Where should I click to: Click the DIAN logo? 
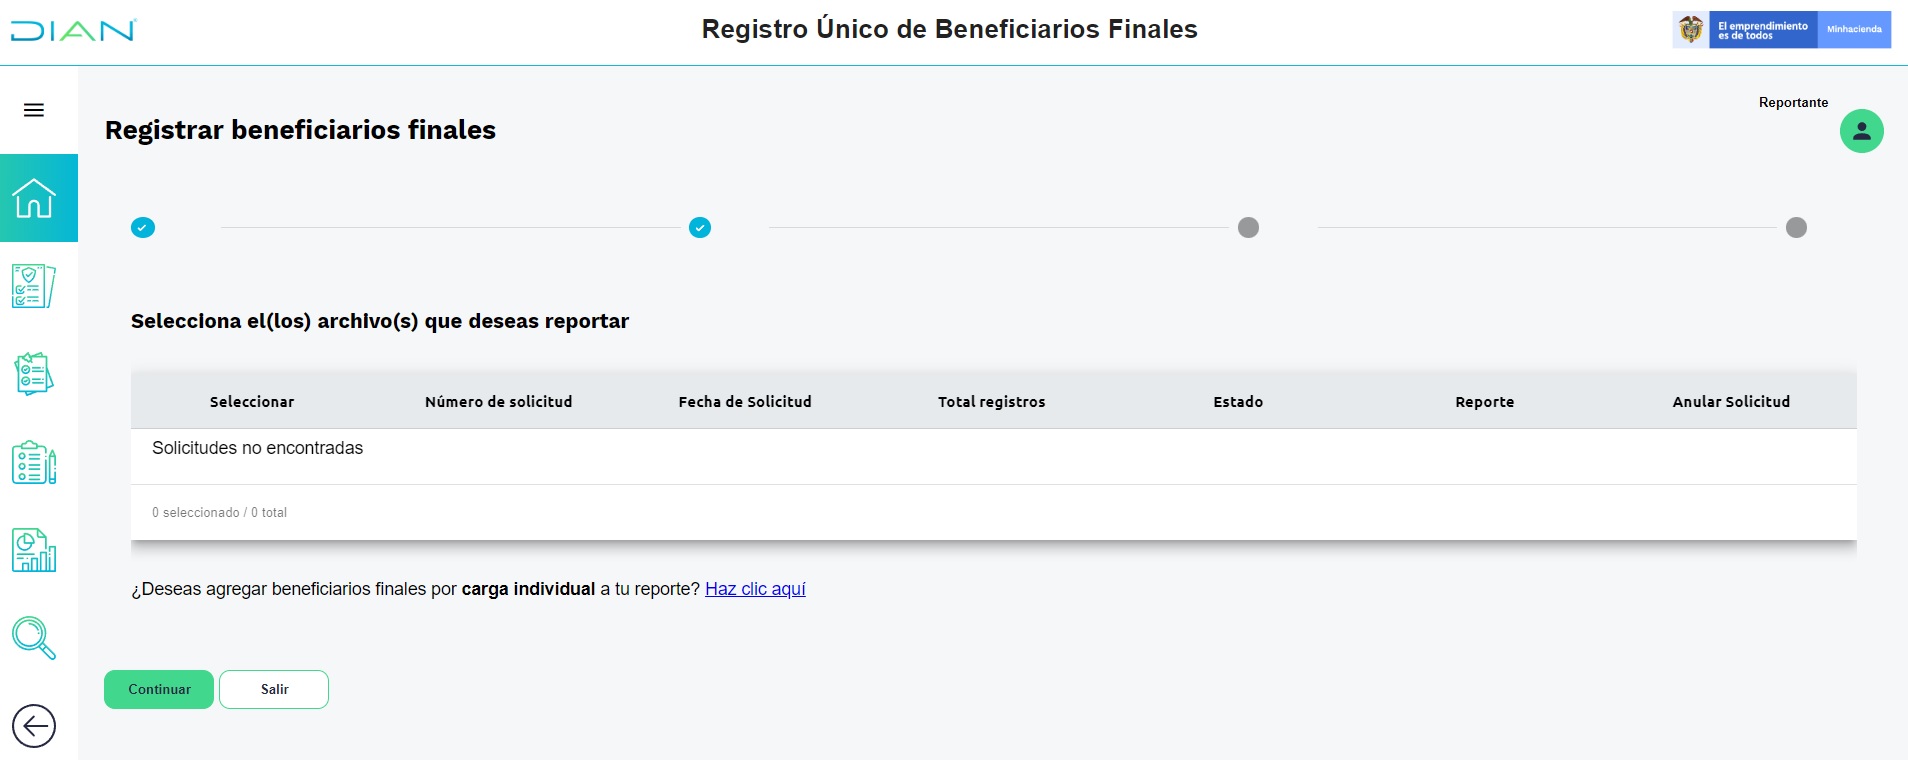pyautogui.click(x=73, y=31)
